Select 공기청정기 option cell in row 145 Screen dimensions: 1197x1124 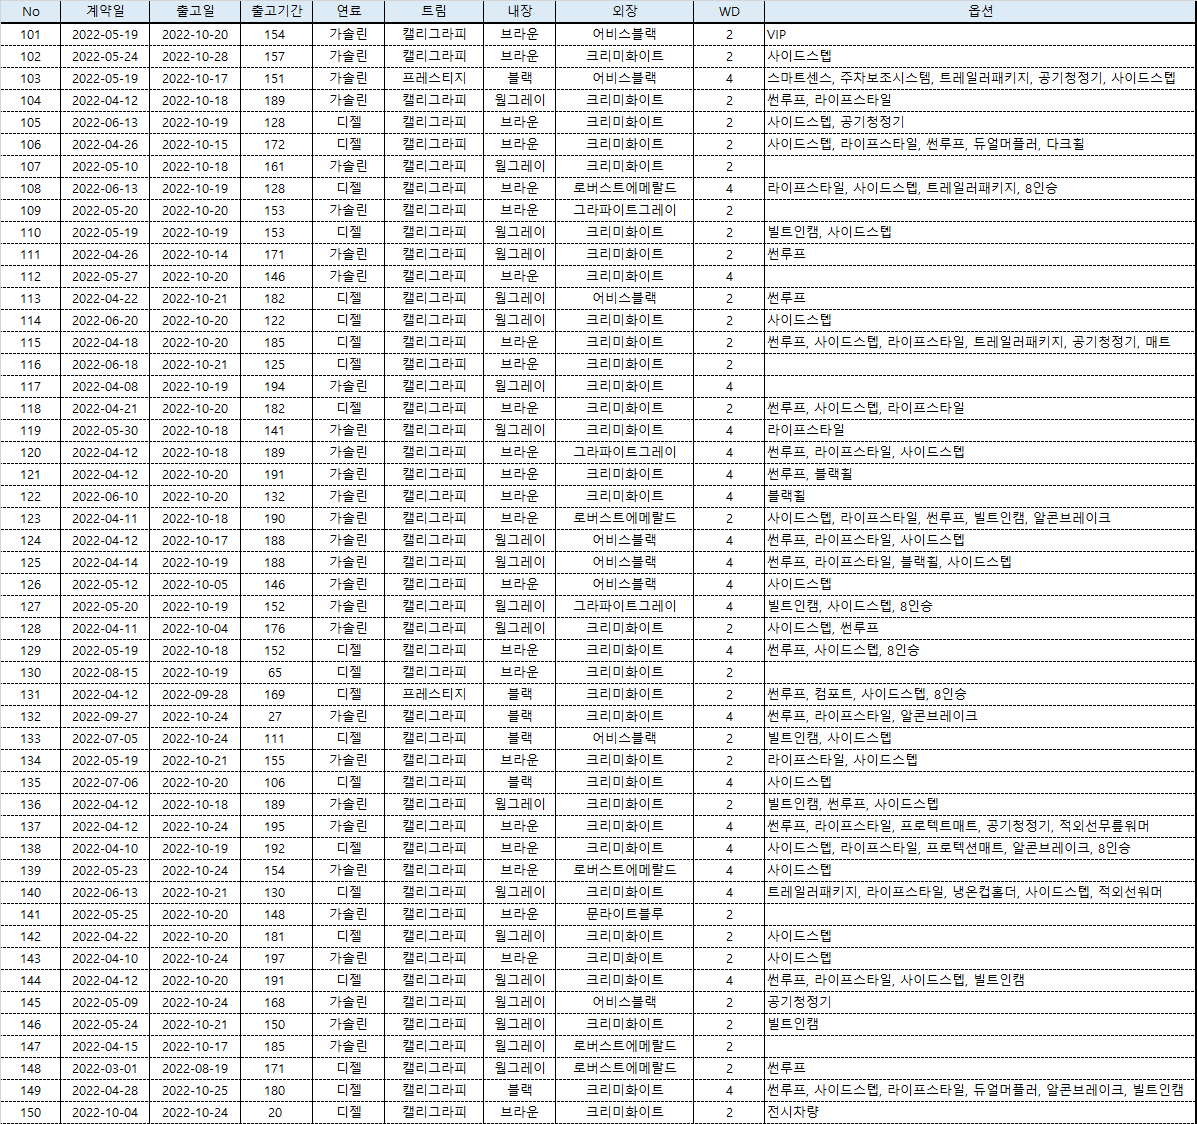tap(980, 1003)
